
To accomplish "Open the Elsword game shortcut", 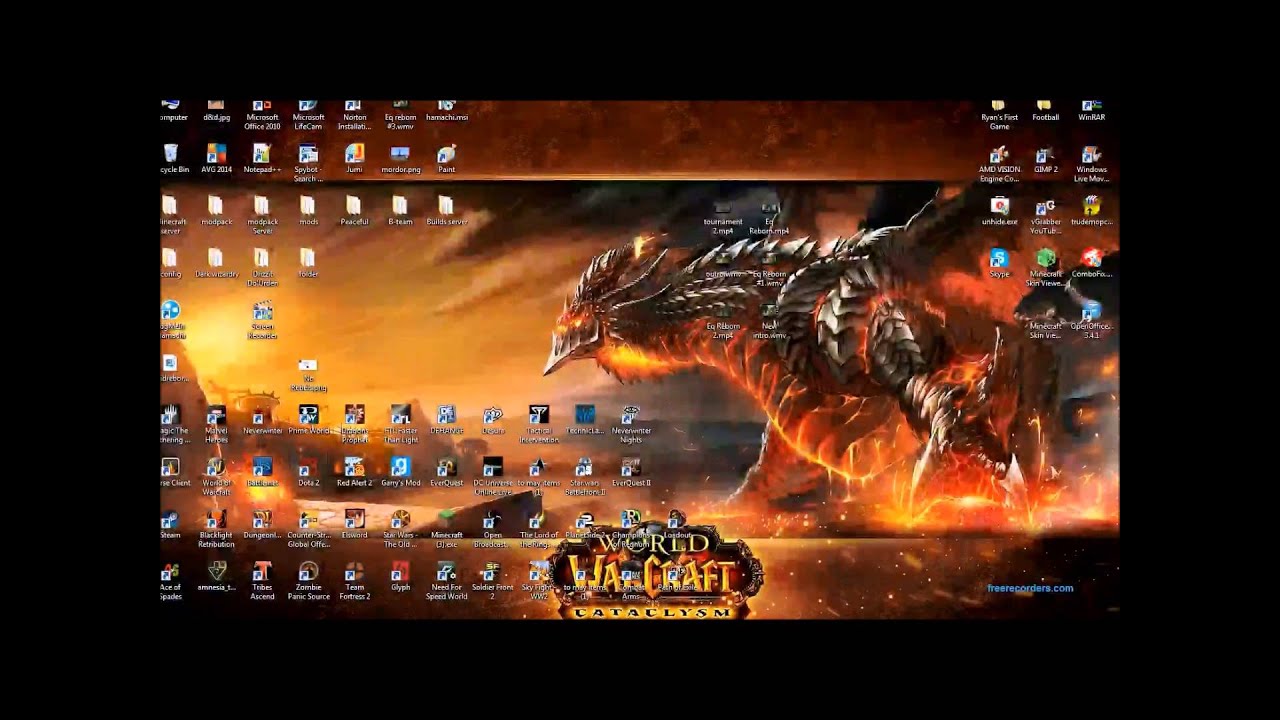I will tap(354, 524).
